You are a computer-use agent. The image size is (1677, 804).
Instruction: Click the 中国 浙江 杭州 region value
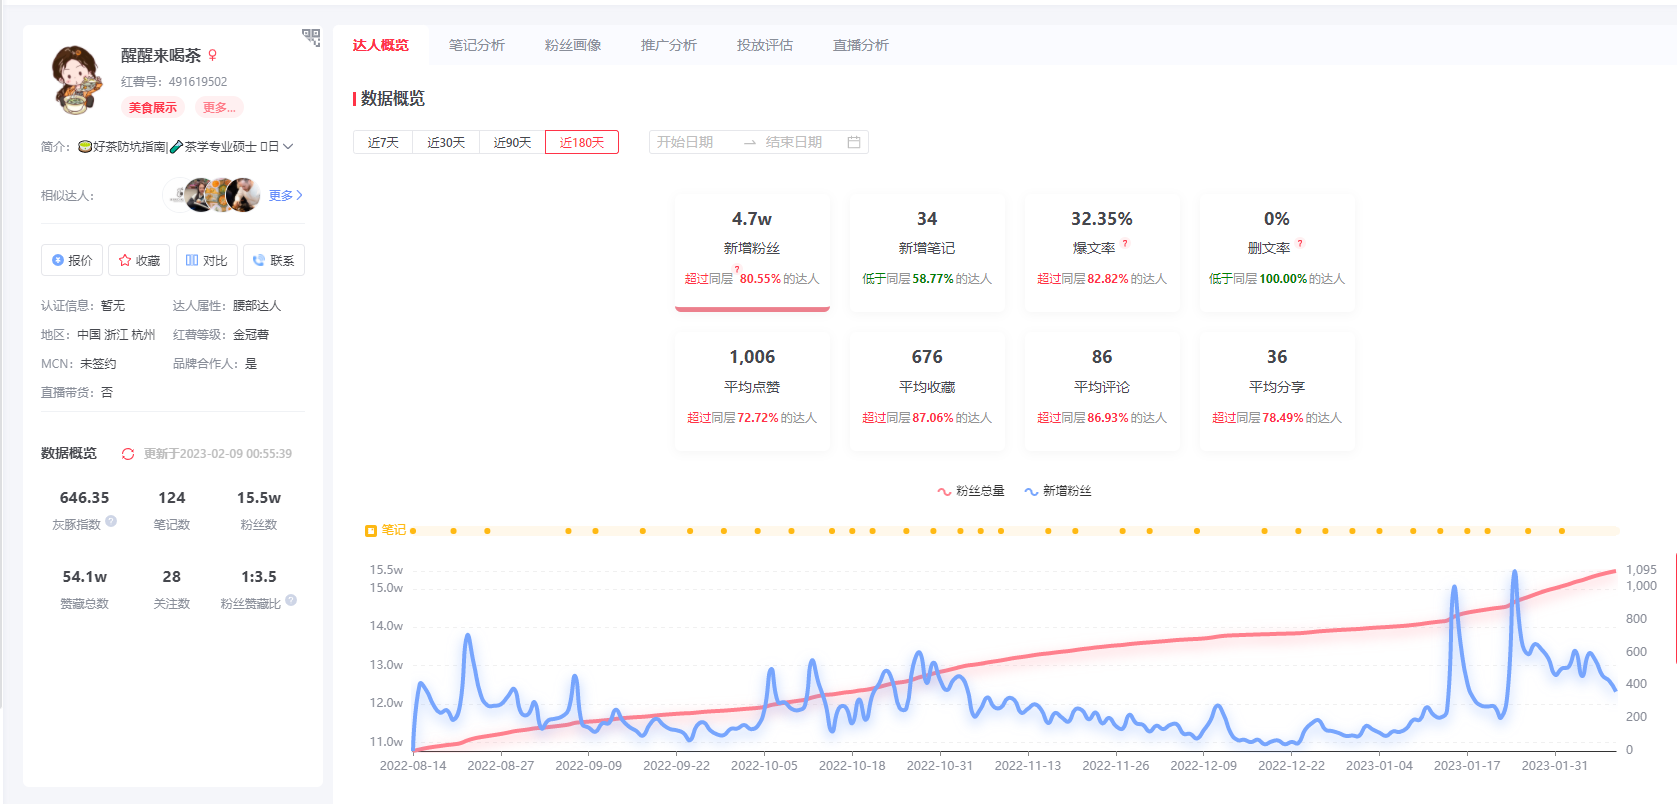[x=116, y=335]
